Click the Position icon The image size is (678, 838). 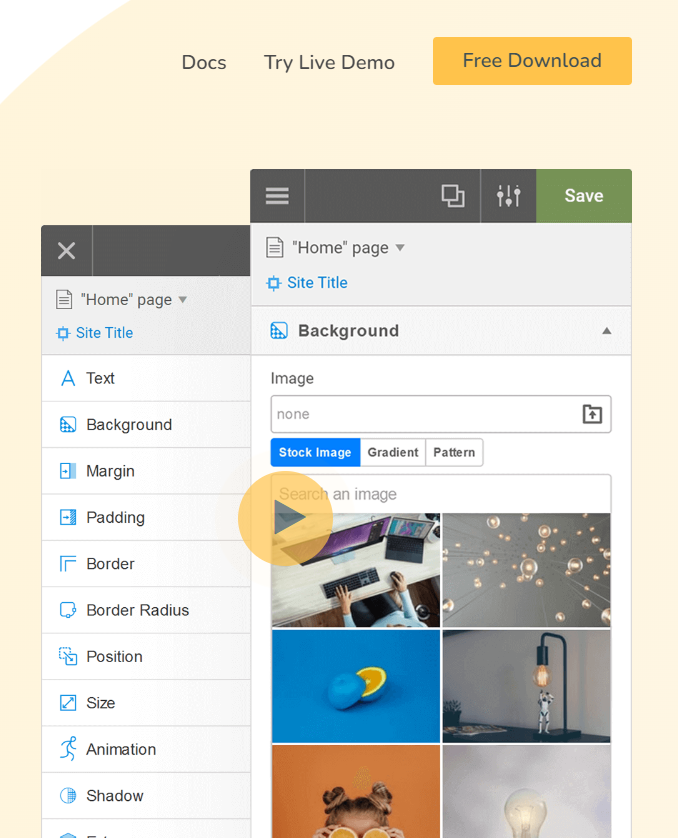coord(68,657)
